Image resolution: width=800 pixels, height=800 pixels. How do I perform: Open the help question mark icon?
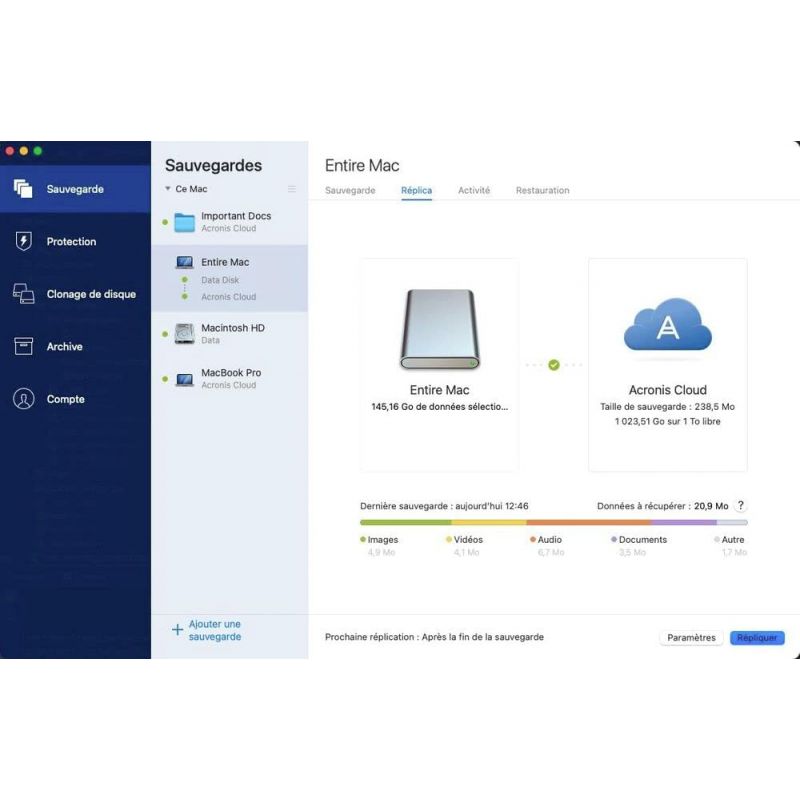(740, 506)
